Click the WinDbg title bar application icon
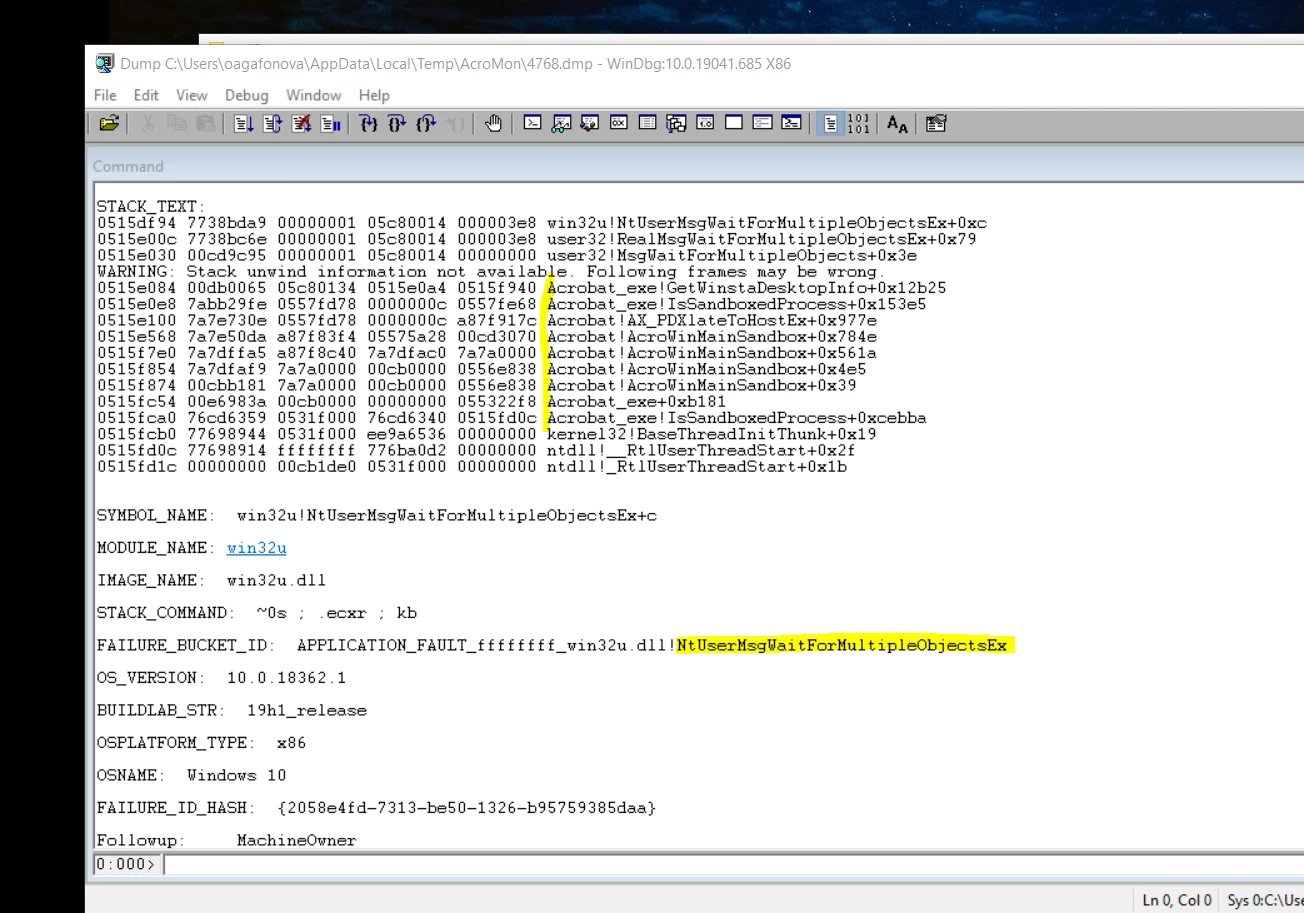The image size is (1304, 913). [105, 63]
